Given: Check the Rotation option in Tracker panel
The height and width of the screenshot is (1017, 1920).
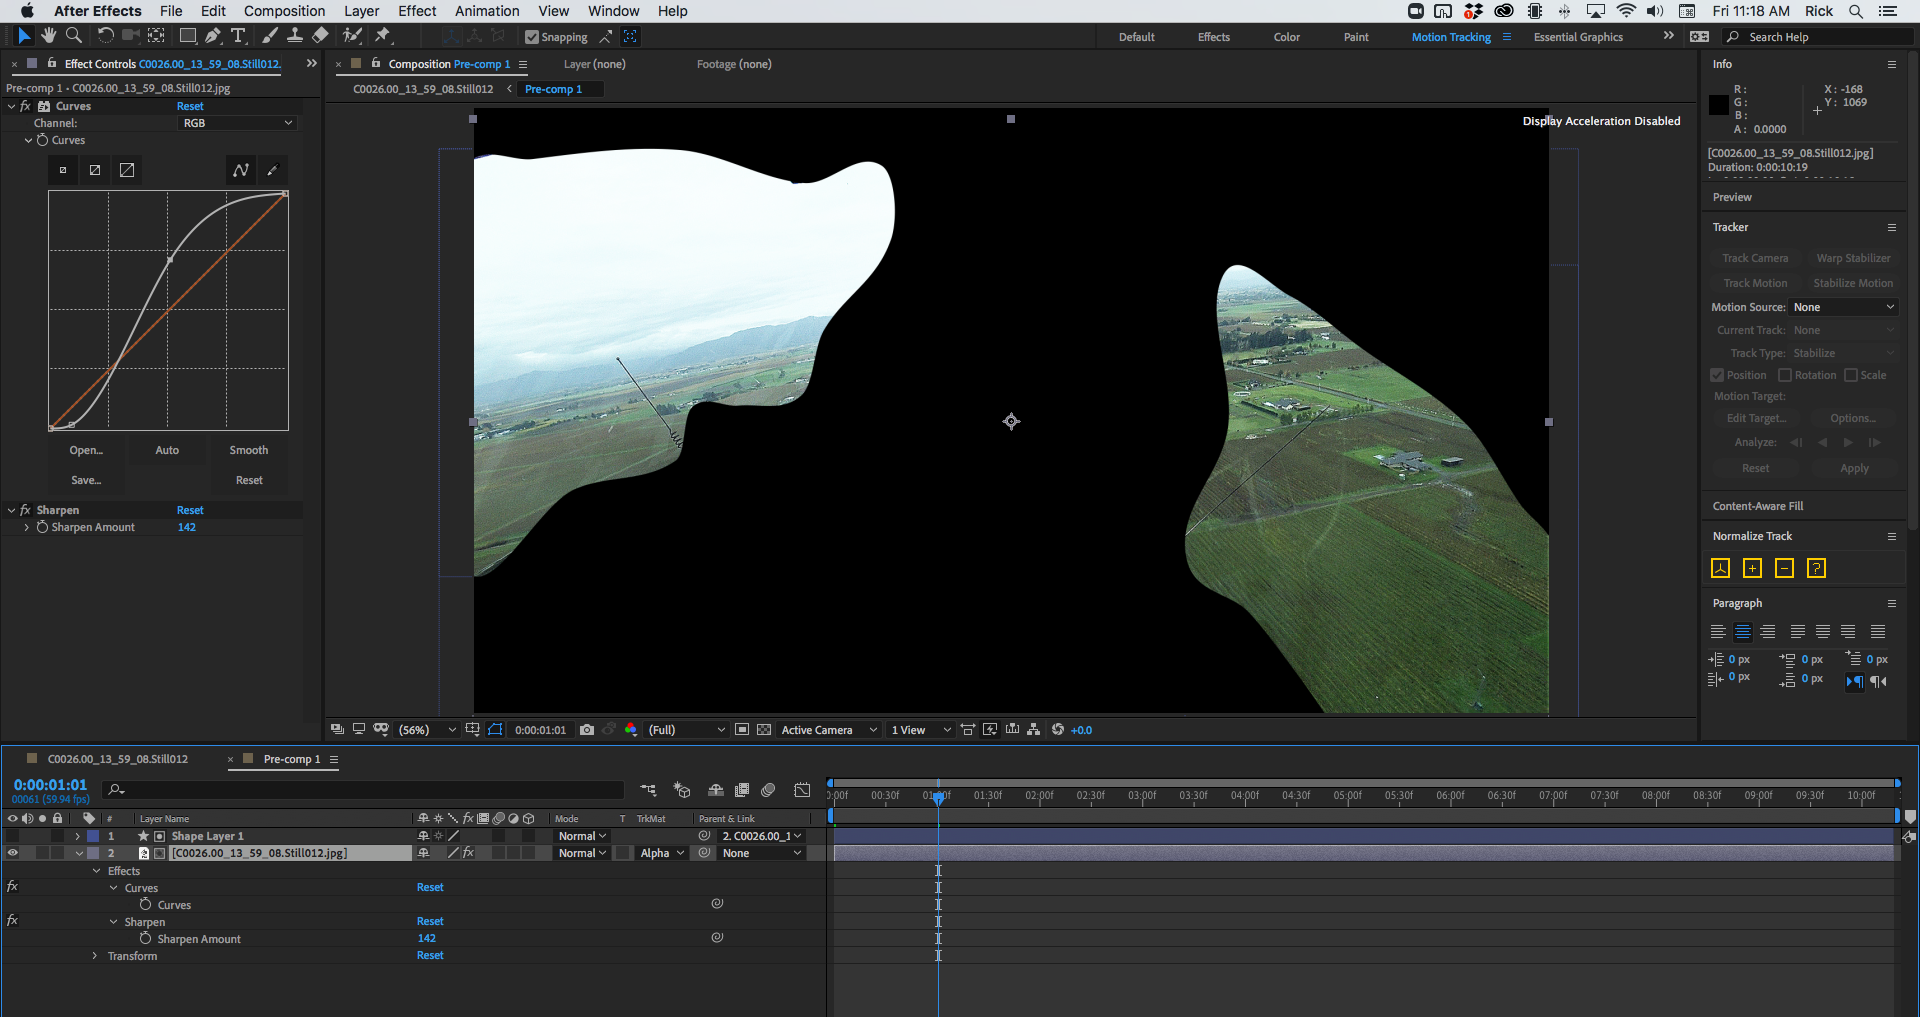Looking at the screenshot, I should 1784,375.
